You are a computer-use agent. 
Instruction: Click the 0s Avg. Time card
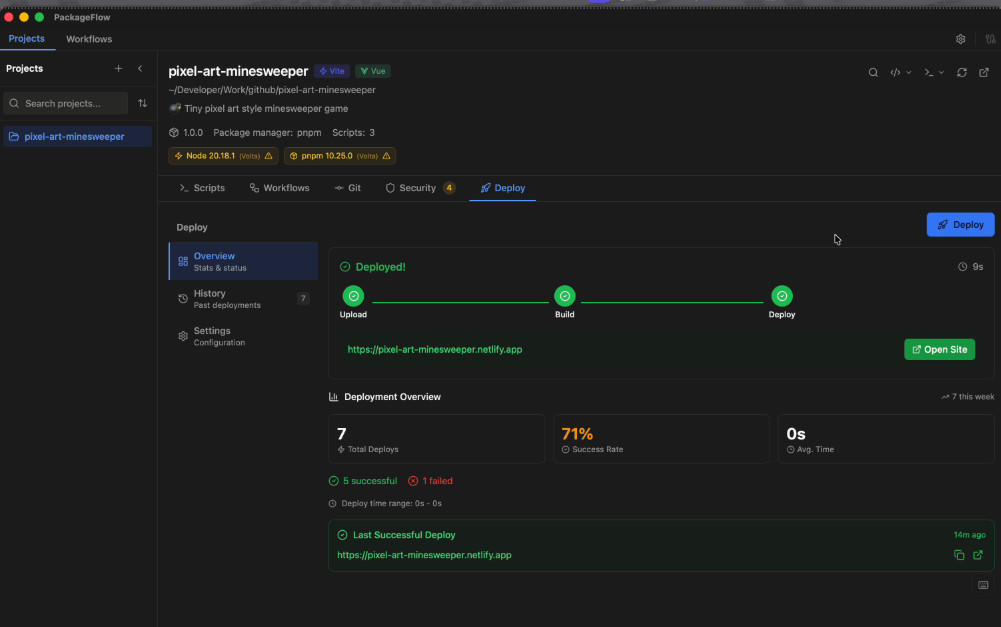(x=885, y=439)
